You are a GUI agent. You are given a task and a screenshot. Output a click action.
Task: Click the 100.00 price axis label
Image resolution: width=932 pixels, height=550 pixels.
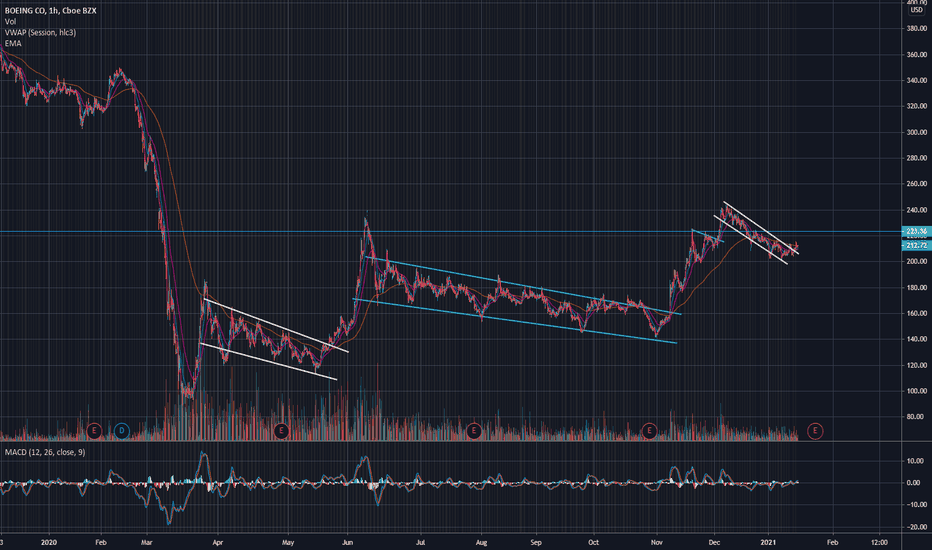917,391
